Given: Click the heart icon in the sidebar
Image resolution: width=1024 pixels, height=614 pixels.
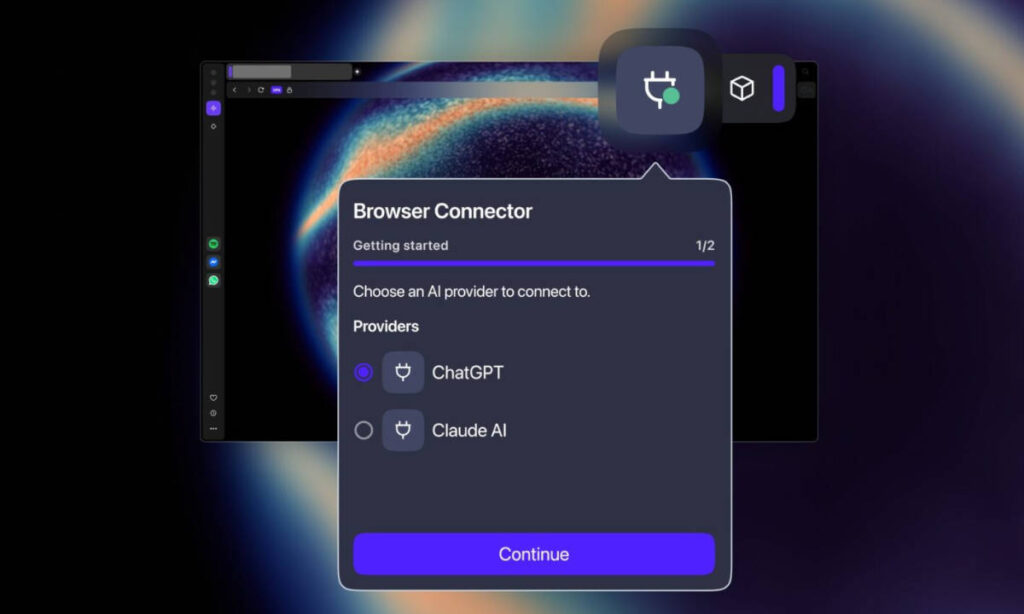Looking at the screenshot, I should coord(213,396).
